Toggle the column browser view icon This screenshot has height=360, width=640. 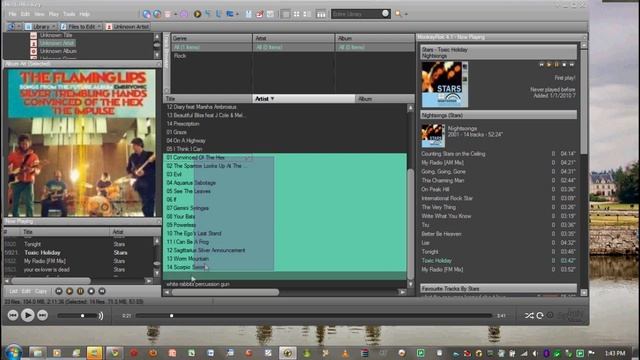coord(321,14)
